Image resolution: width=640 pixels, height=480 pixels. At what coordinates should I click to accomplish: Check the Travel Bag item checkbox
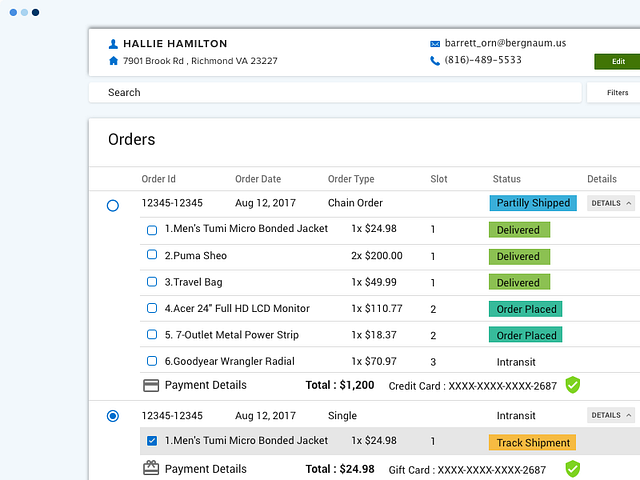coord(152,282)
